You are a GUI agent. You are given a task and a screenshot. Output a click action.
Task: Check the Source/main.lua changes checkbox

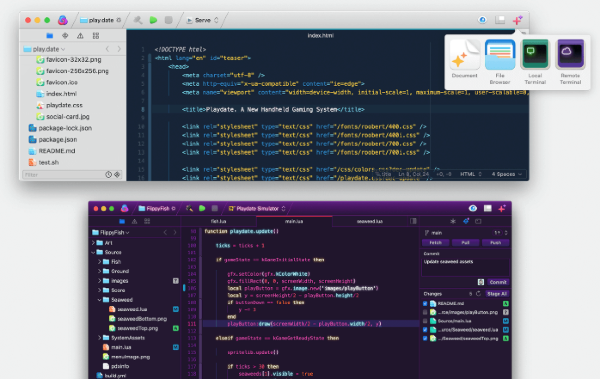(425, 321)
